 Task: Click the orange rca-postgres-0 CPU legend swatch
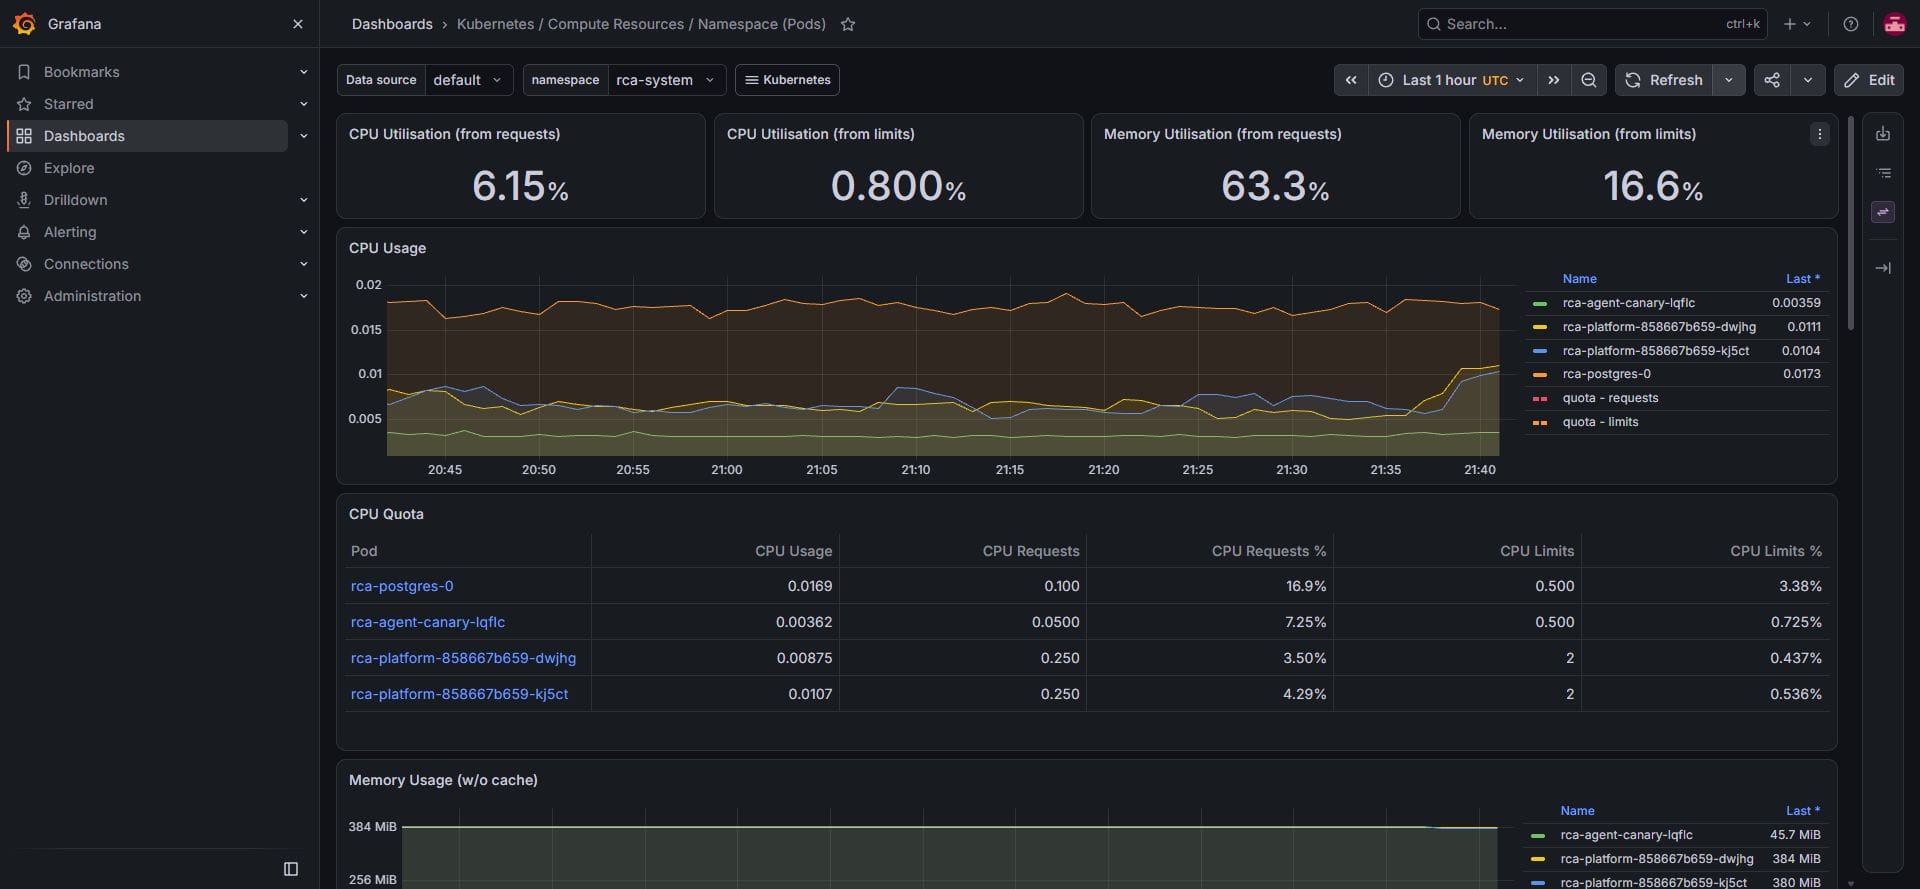tap(1540, 375)
